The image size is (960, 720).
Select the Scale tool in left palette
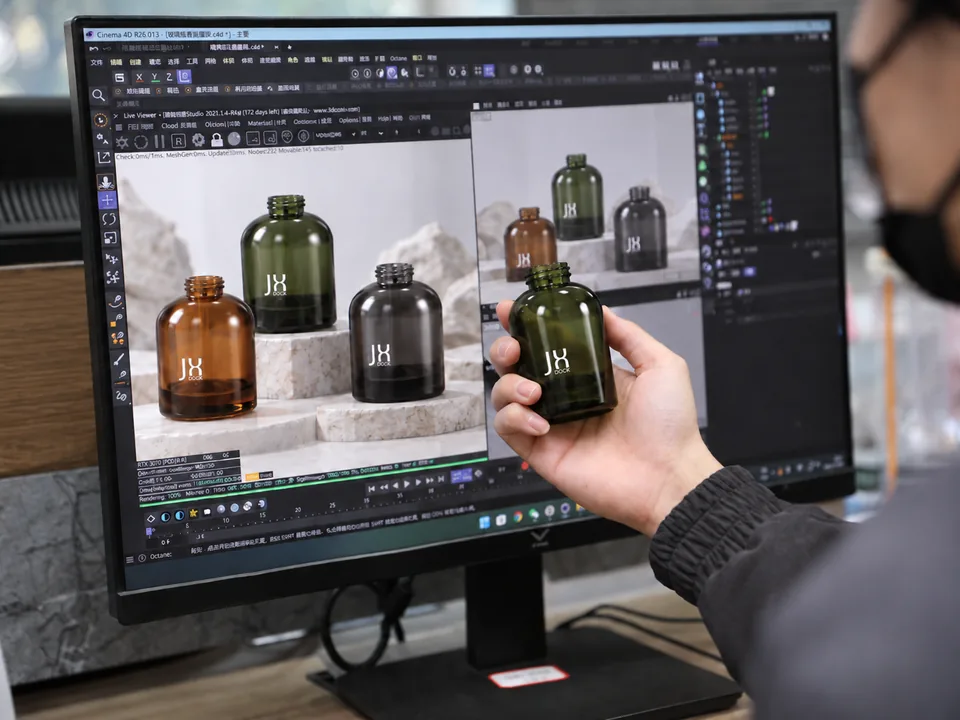pos(110,238)
